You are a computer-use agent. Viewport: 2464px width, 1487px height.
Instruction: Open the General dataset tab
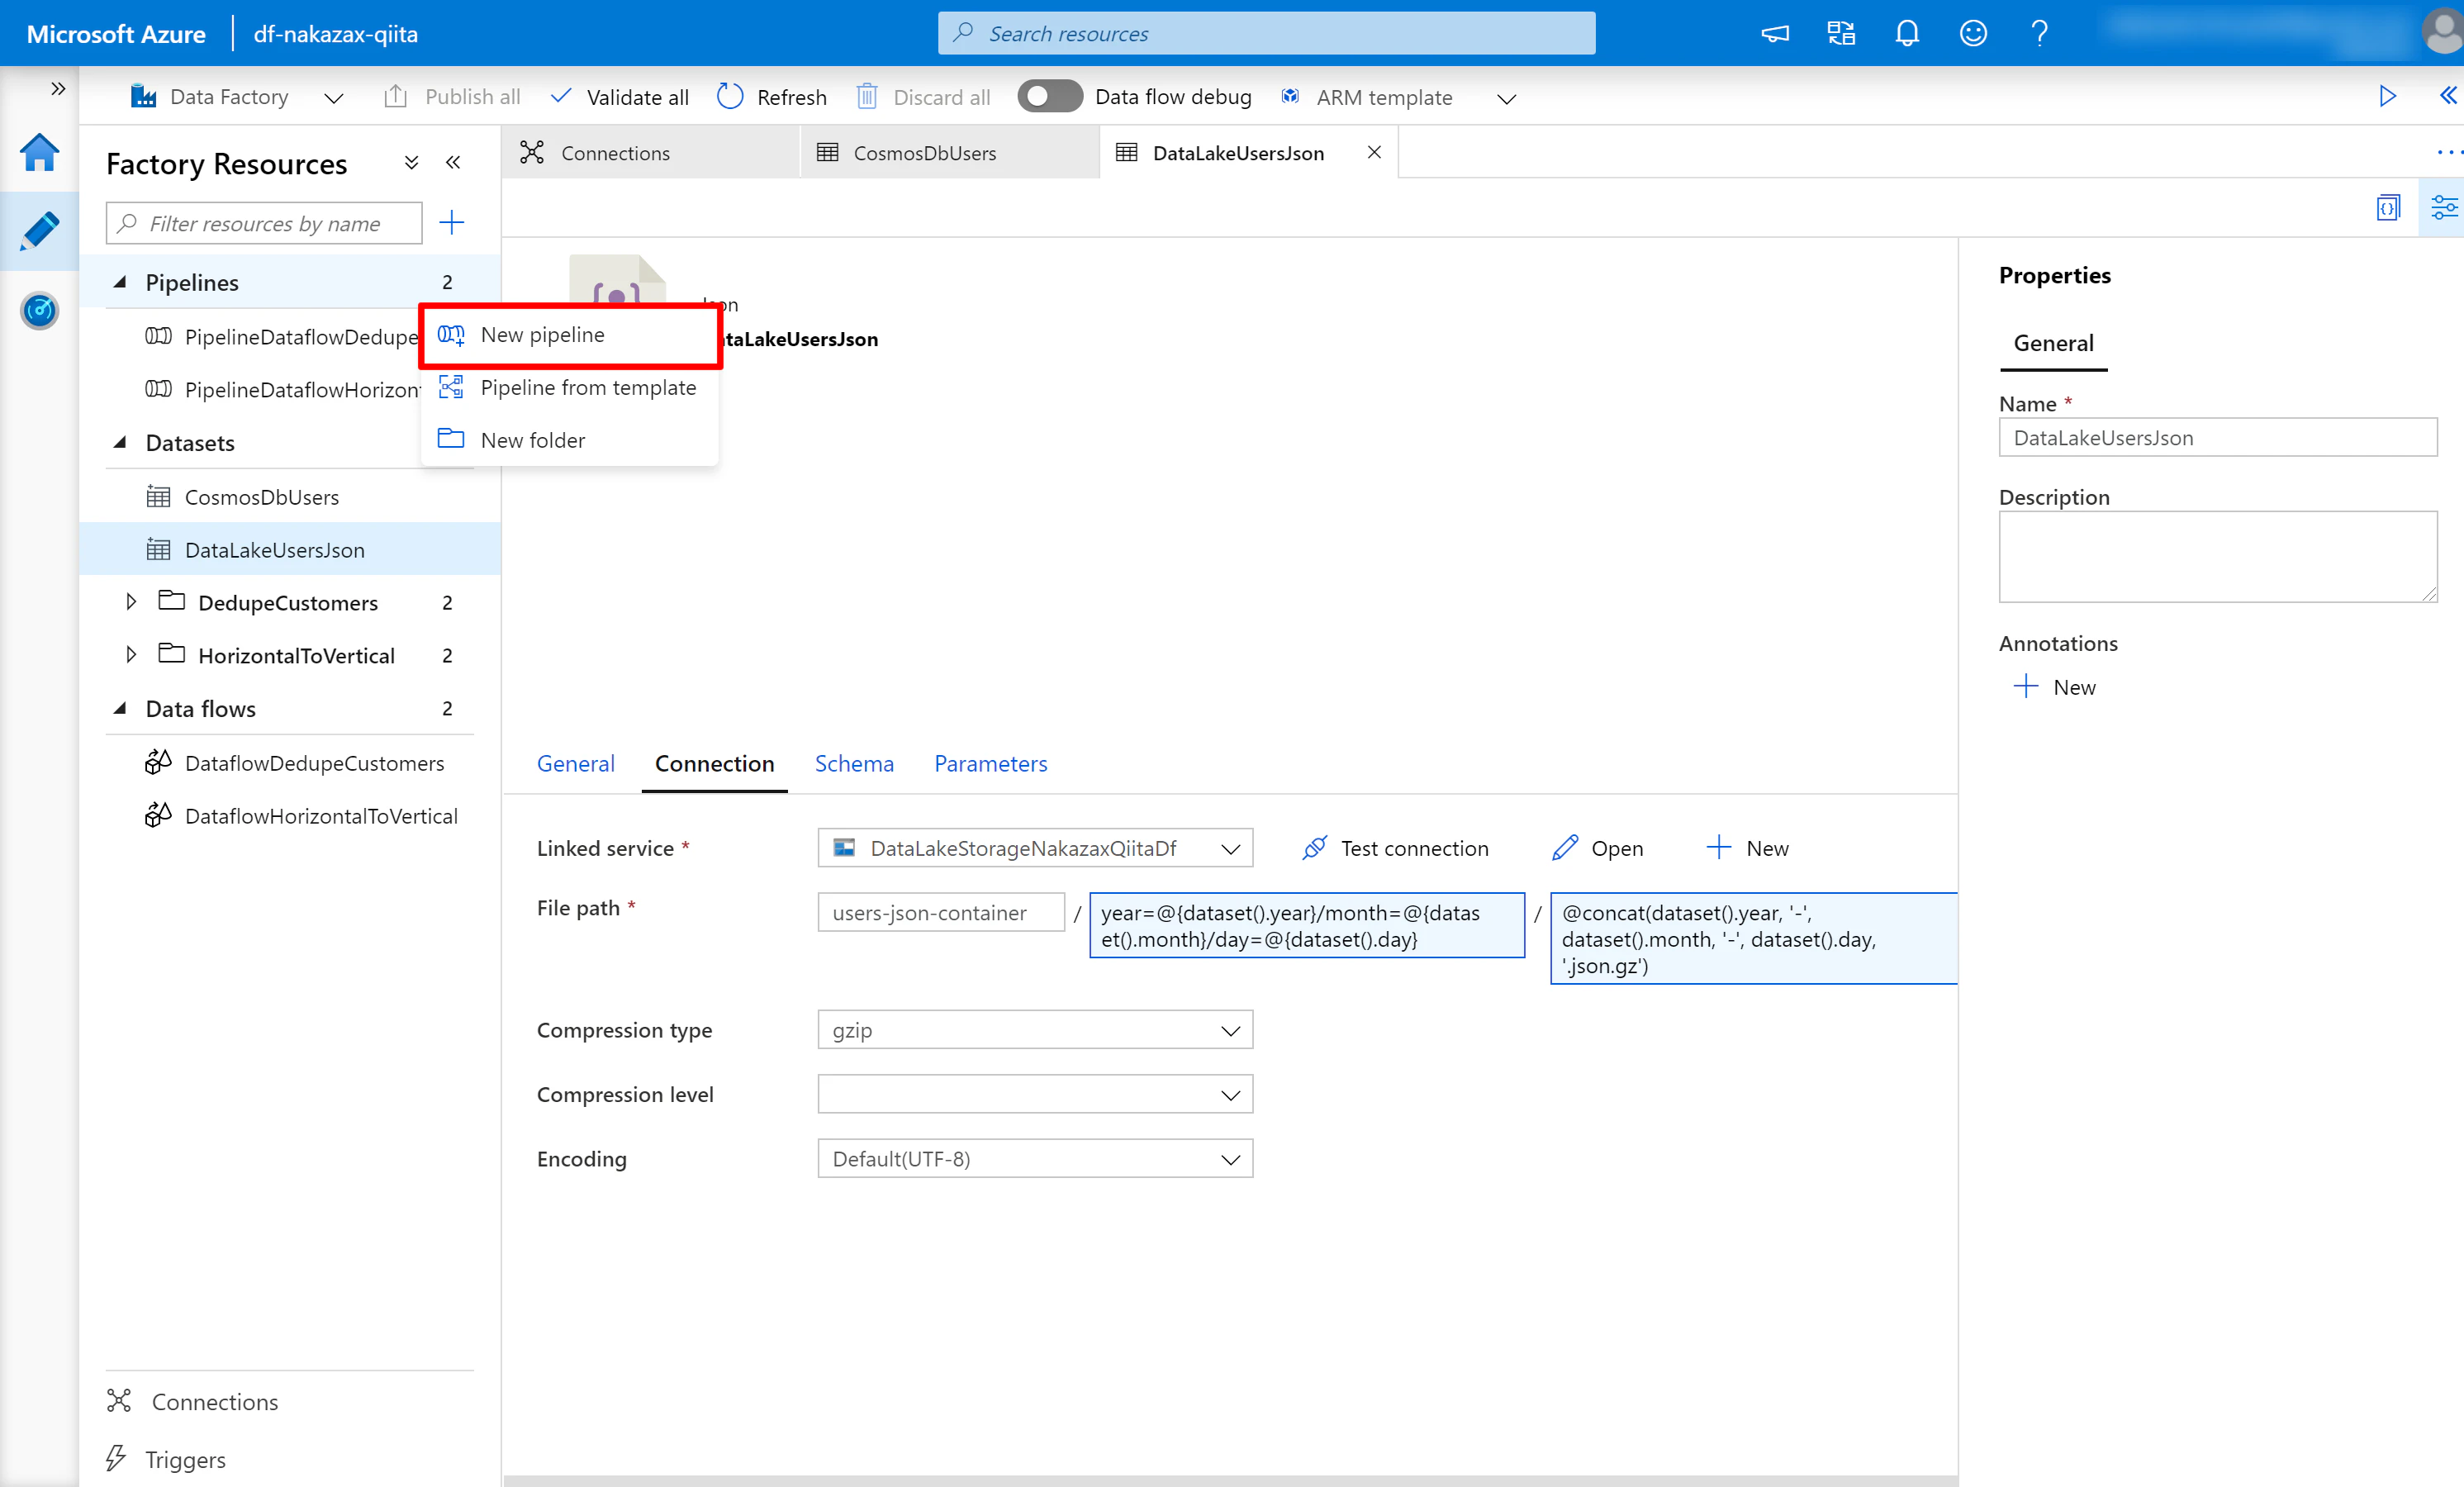coord(576,764)
